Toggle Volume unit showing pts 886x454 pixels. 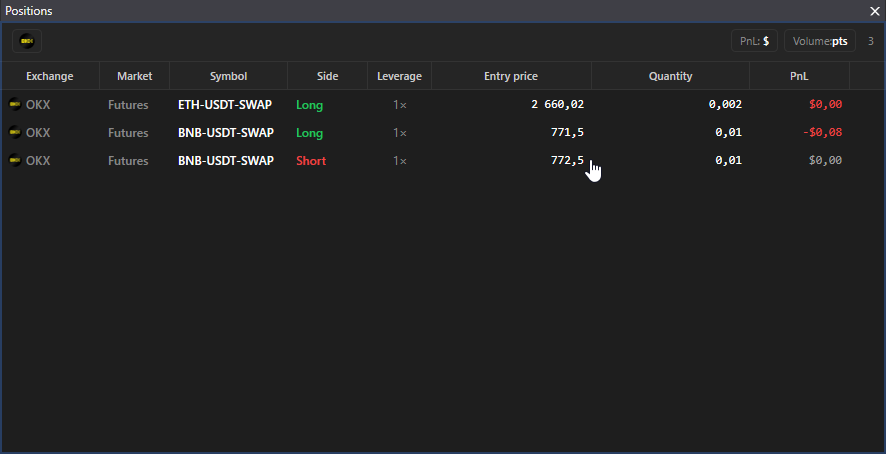coord(820,41)
